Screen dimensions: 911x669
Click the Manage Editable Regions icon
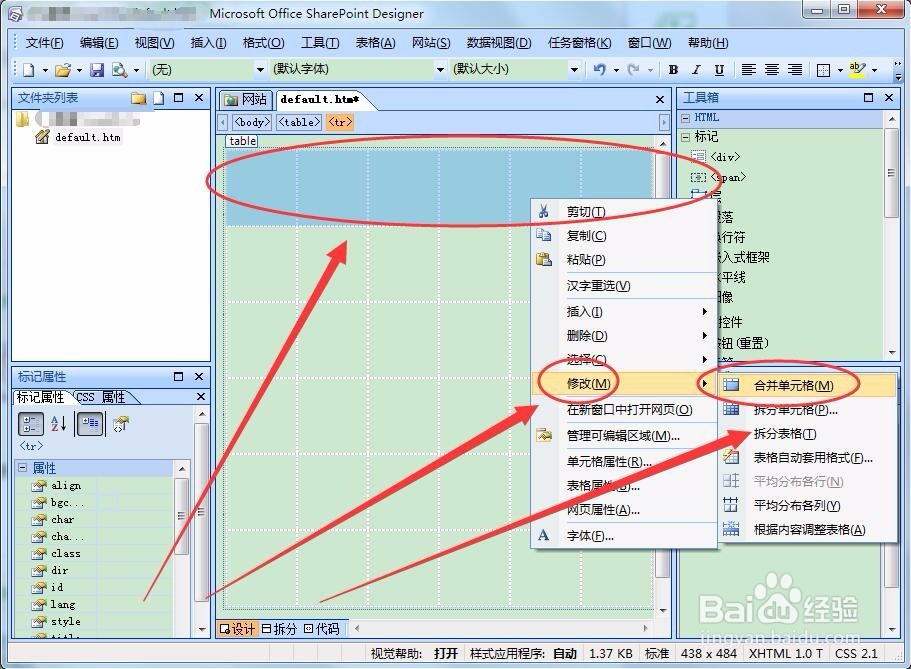tap(544, 435)
